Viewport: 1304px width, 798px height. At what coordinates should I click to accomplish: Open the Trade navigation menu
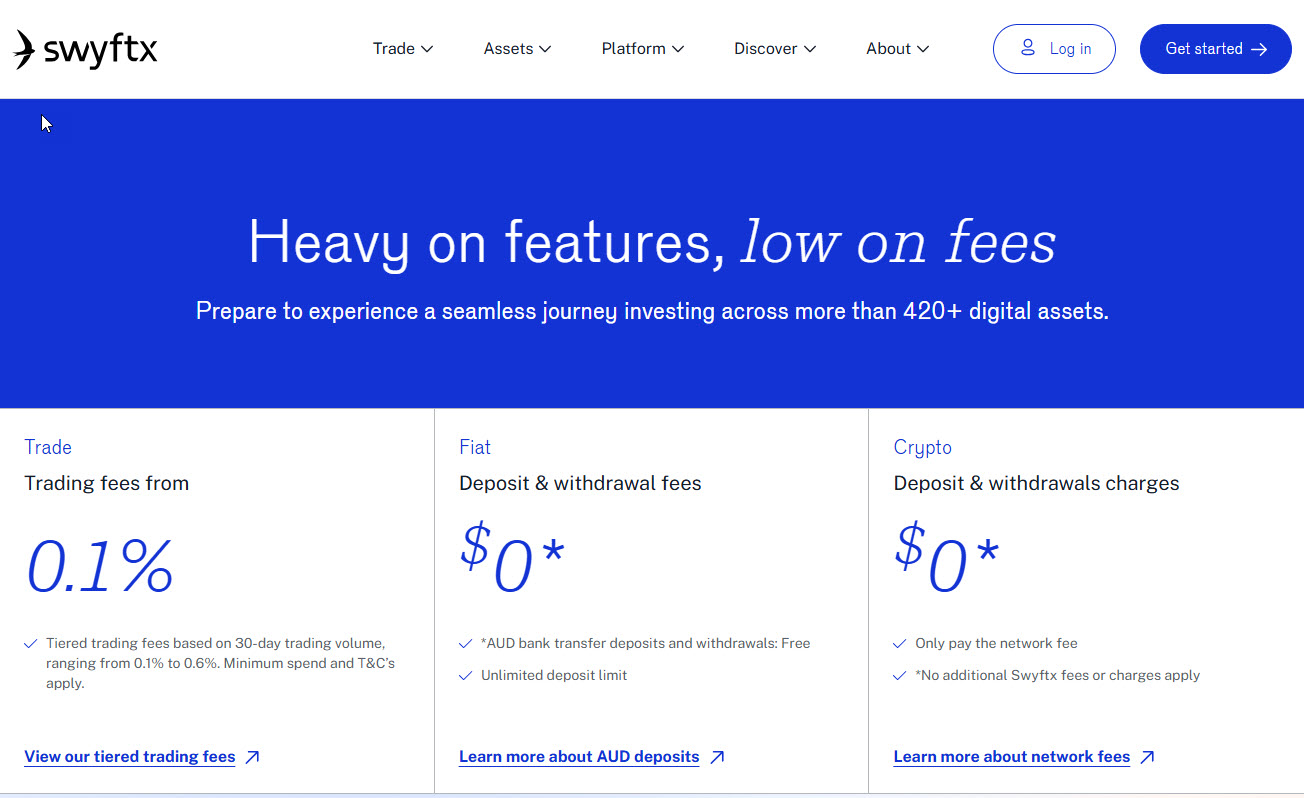[x=403, y=49]
